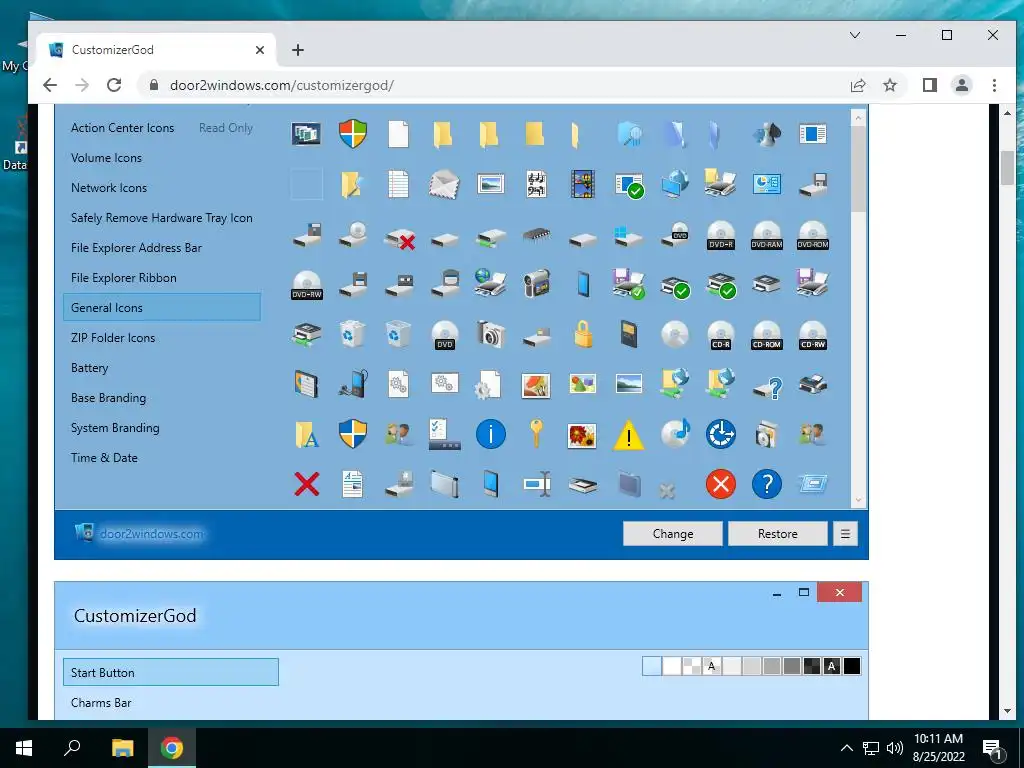Select the DVD-RAM disc icon
The image size is (1024, 768).
click(767, 234)
